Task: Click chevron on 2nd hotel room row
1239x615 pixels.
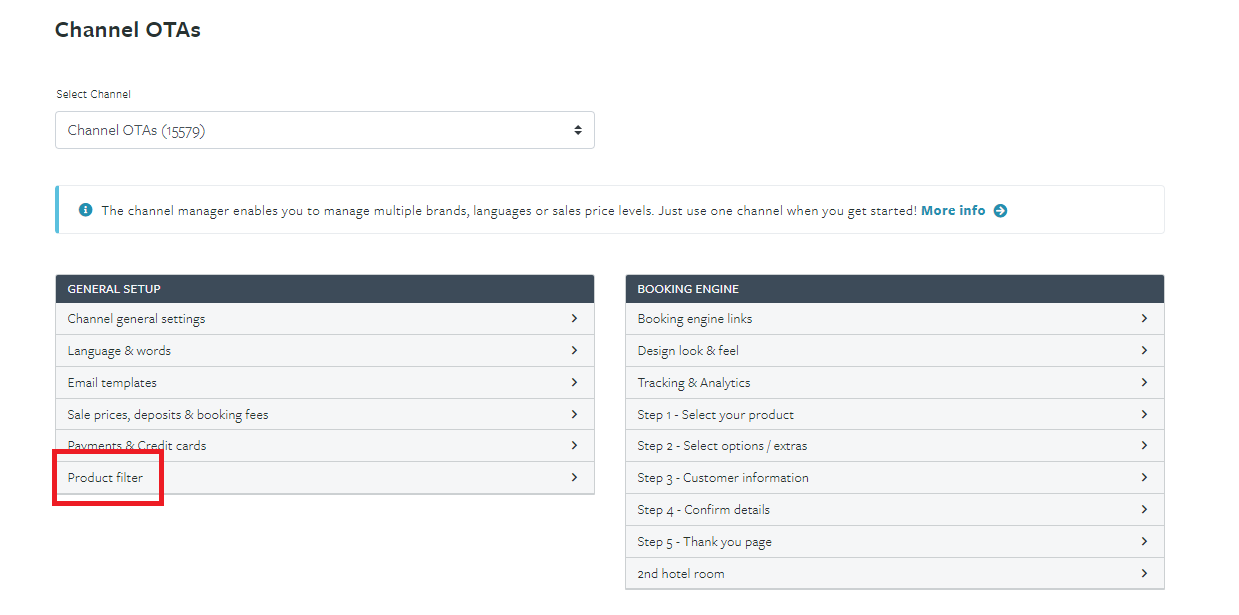Action: coord(1144,574)
